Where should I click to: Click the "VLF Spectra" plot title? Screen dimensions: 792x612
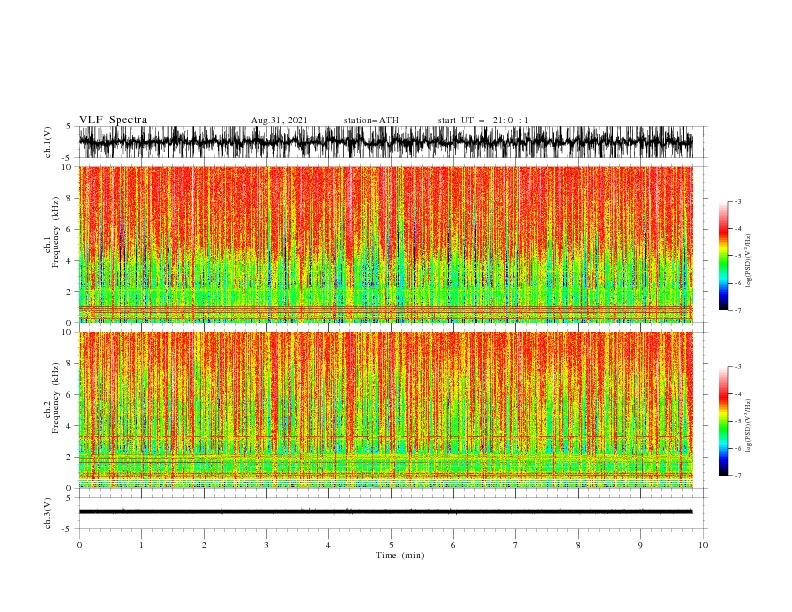(x=113, y=120)
